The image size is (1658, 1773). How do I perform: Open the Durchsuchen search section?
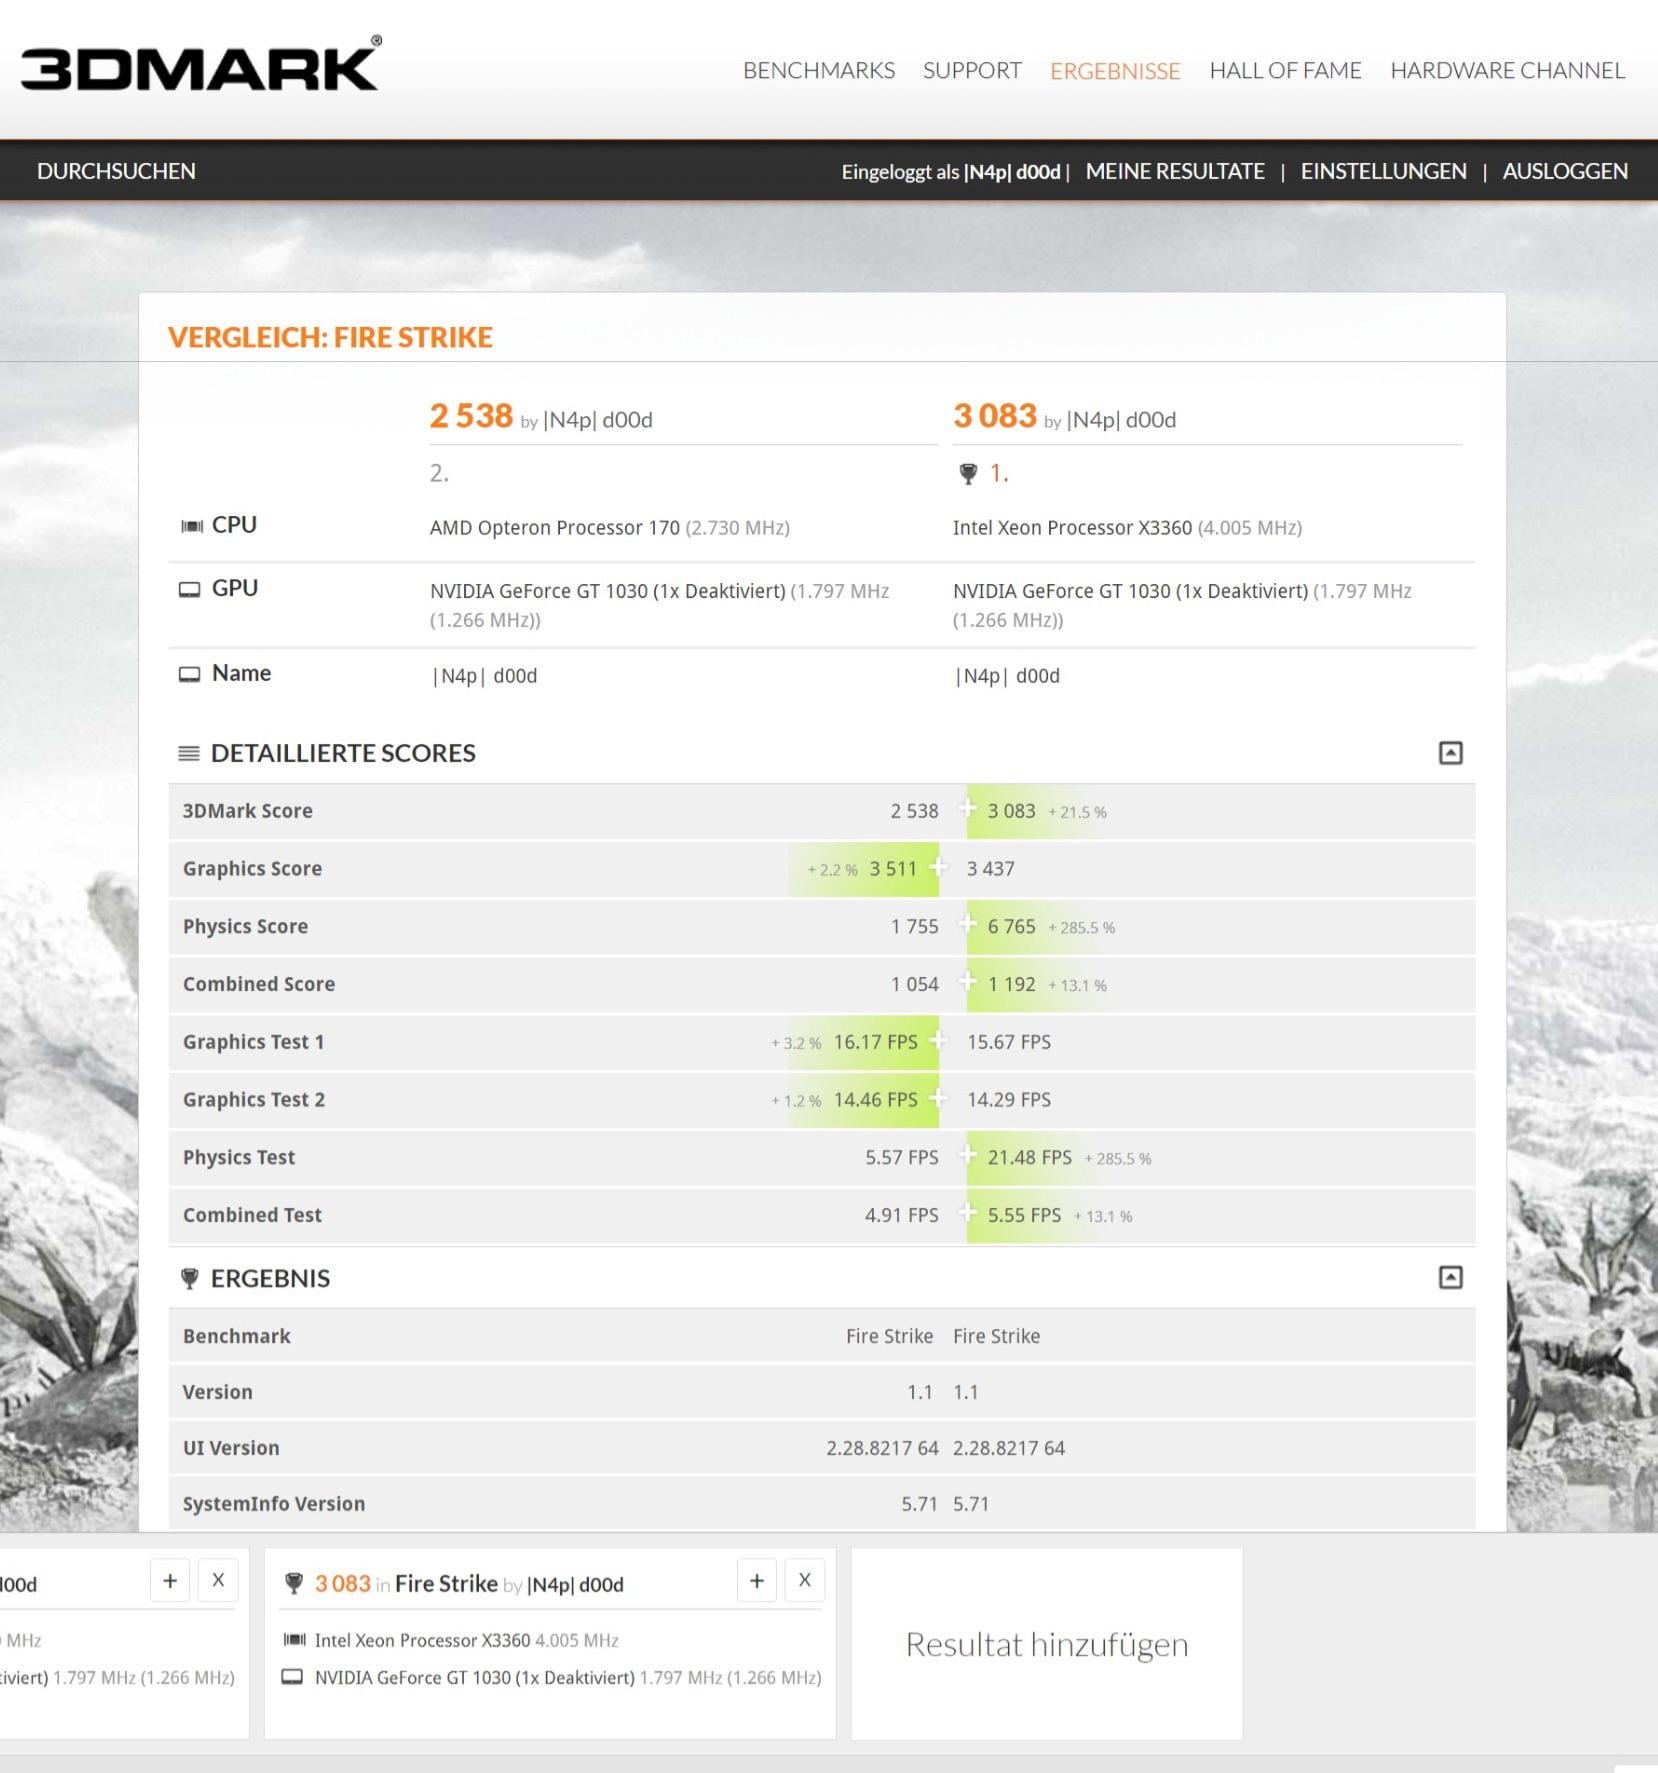point(116,171)
